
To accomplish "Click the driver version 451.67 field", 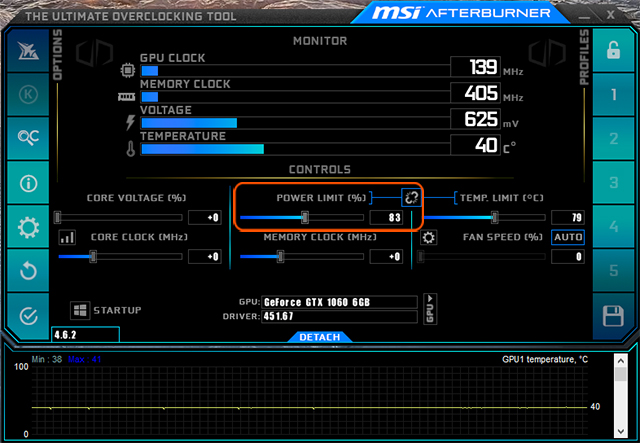I will 339,316.
